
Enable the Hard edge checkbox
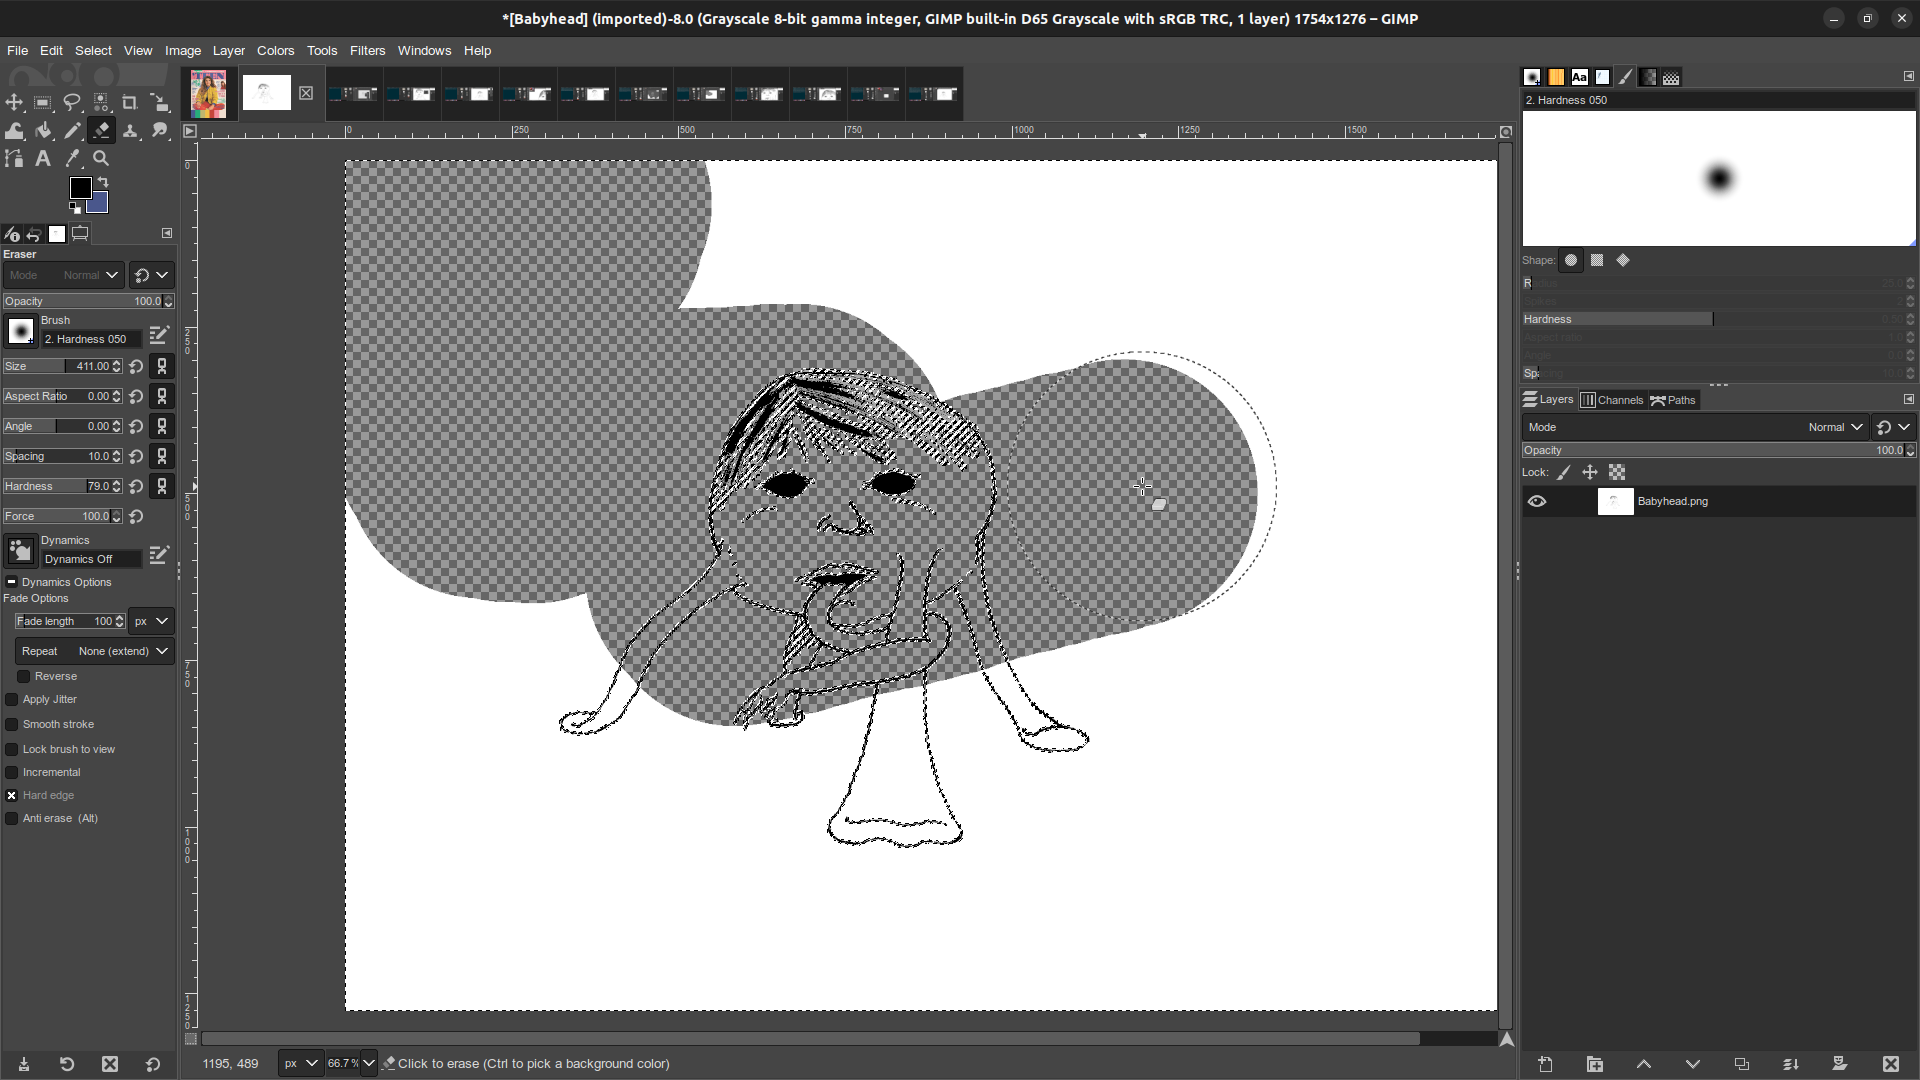12,794
